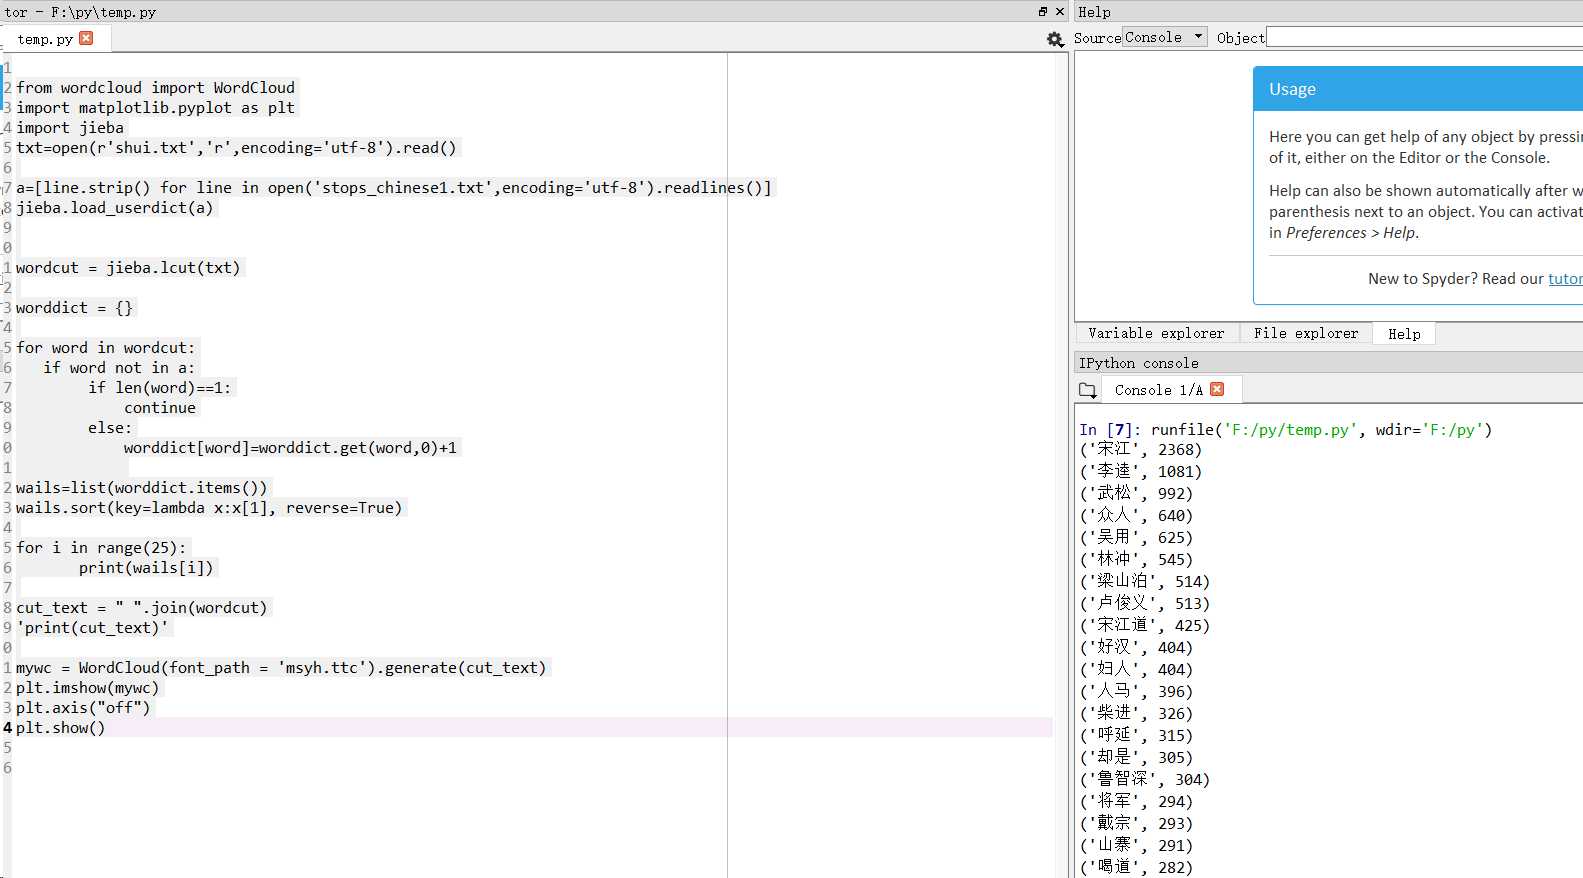Click the 'wordcut = jieba.lcut(txt)' line
1583x878 pixels.
coord(128,268)
